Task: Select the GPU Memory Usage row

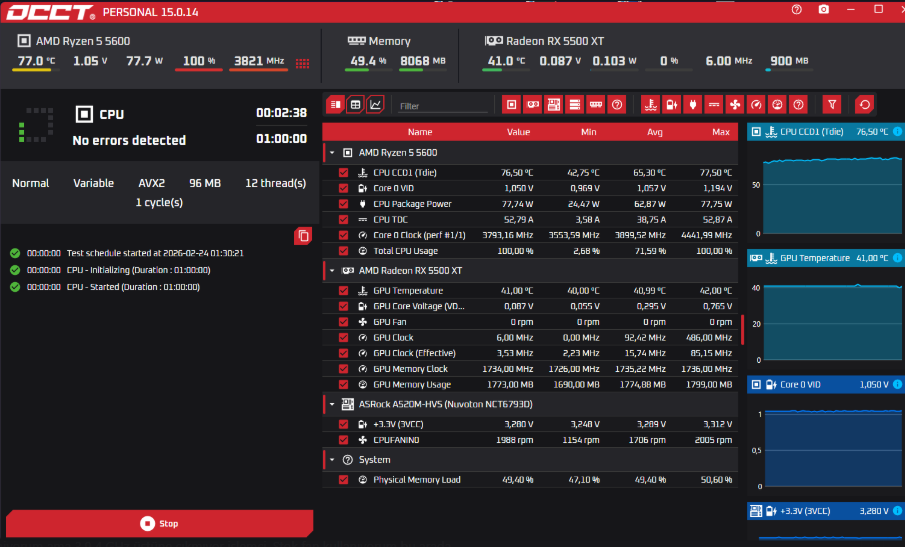Action: point(530,384)
